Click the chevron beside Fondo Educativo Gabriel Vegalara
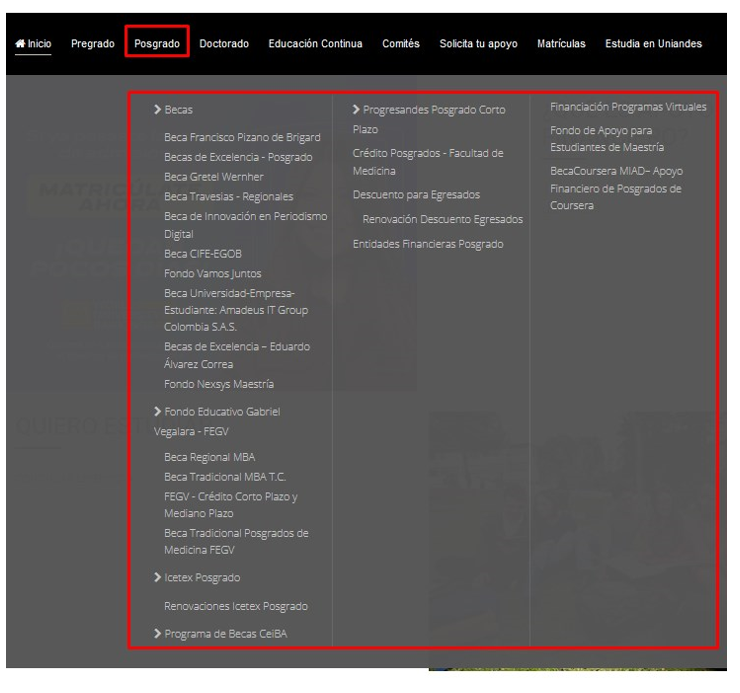The width and height of the screenshot is (740, 693). pyautogui.click(x=158, y=412)
